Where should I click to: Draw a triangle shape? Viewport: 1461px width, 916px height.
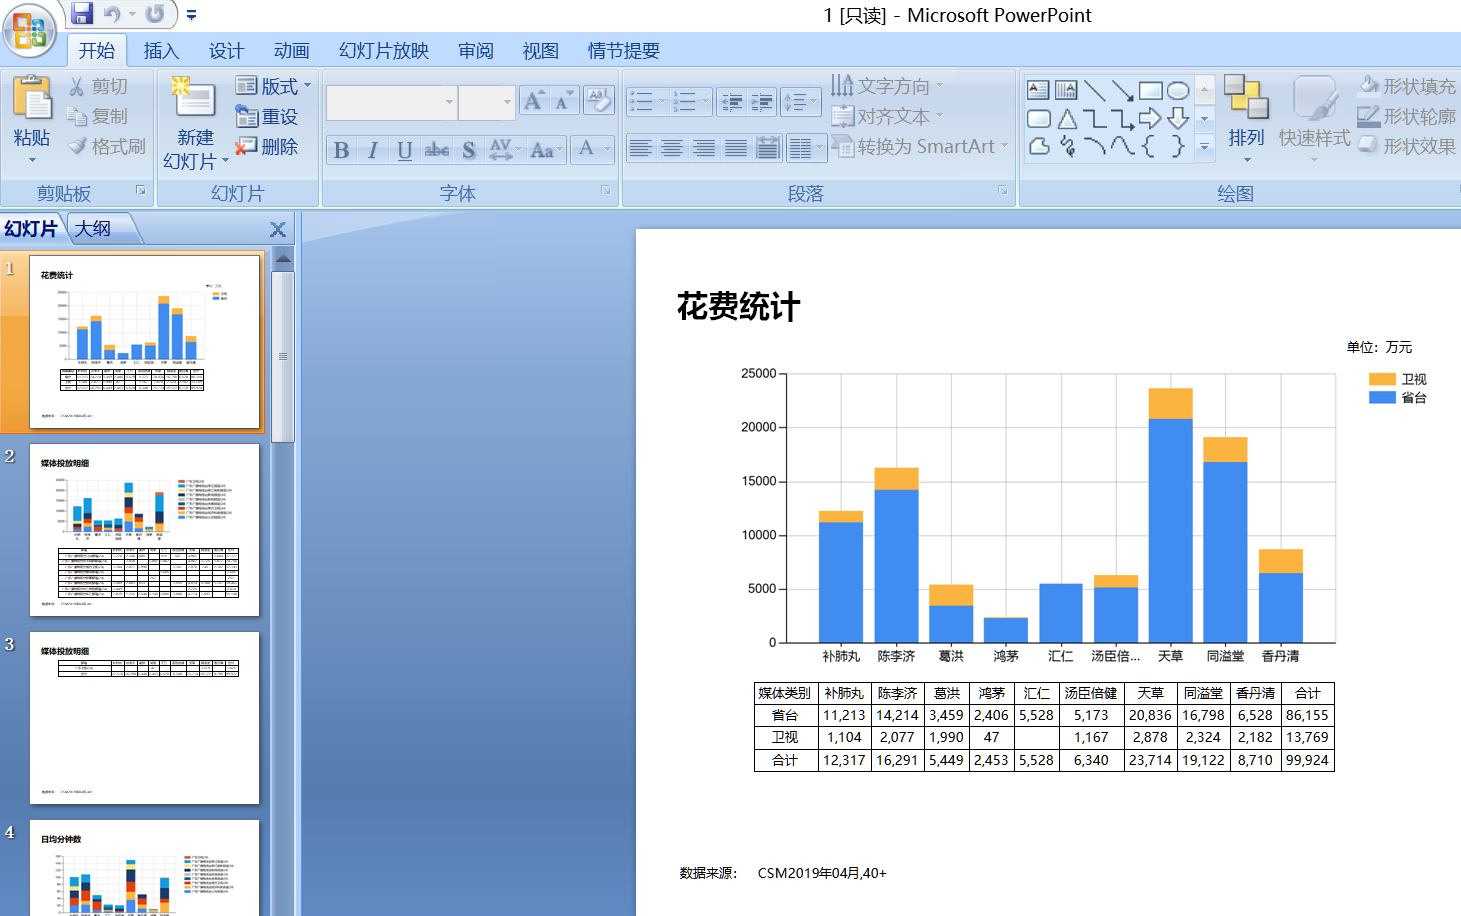pyautogui.click(x=1067, y=118)
